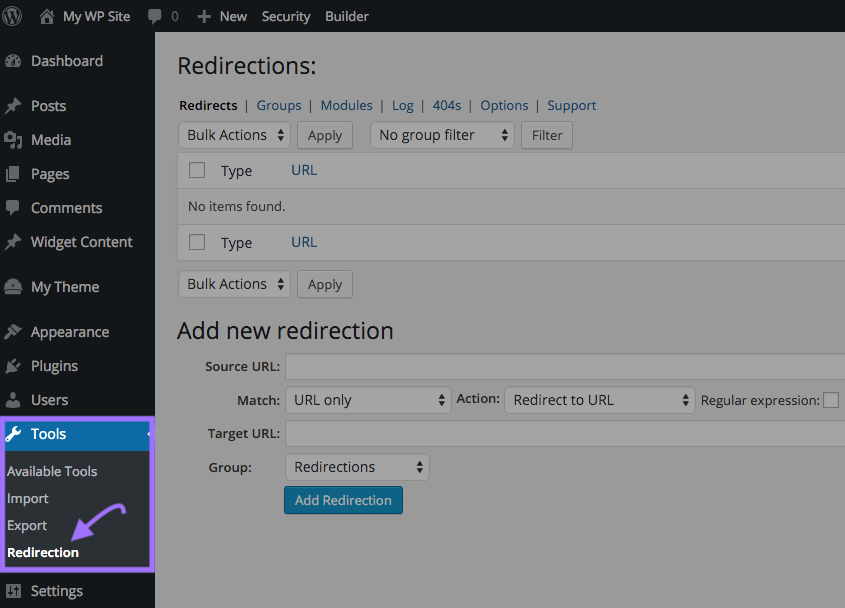Click the Add Redirection button
The image size is (845, 608).
[x=343, y=500]
